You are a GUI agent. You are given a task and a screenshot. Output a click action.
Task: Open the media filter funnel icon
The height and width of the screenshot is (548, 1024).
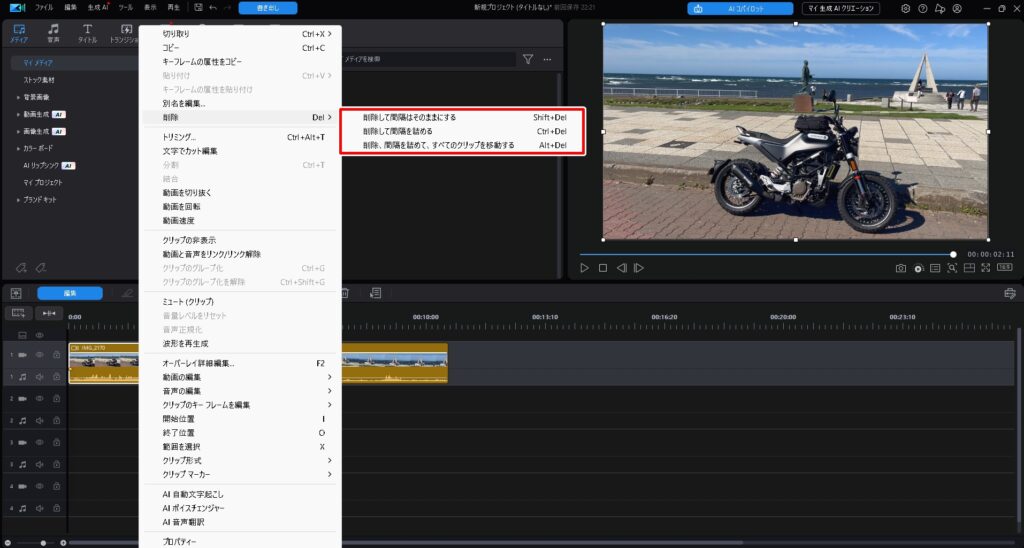point(528,59)
